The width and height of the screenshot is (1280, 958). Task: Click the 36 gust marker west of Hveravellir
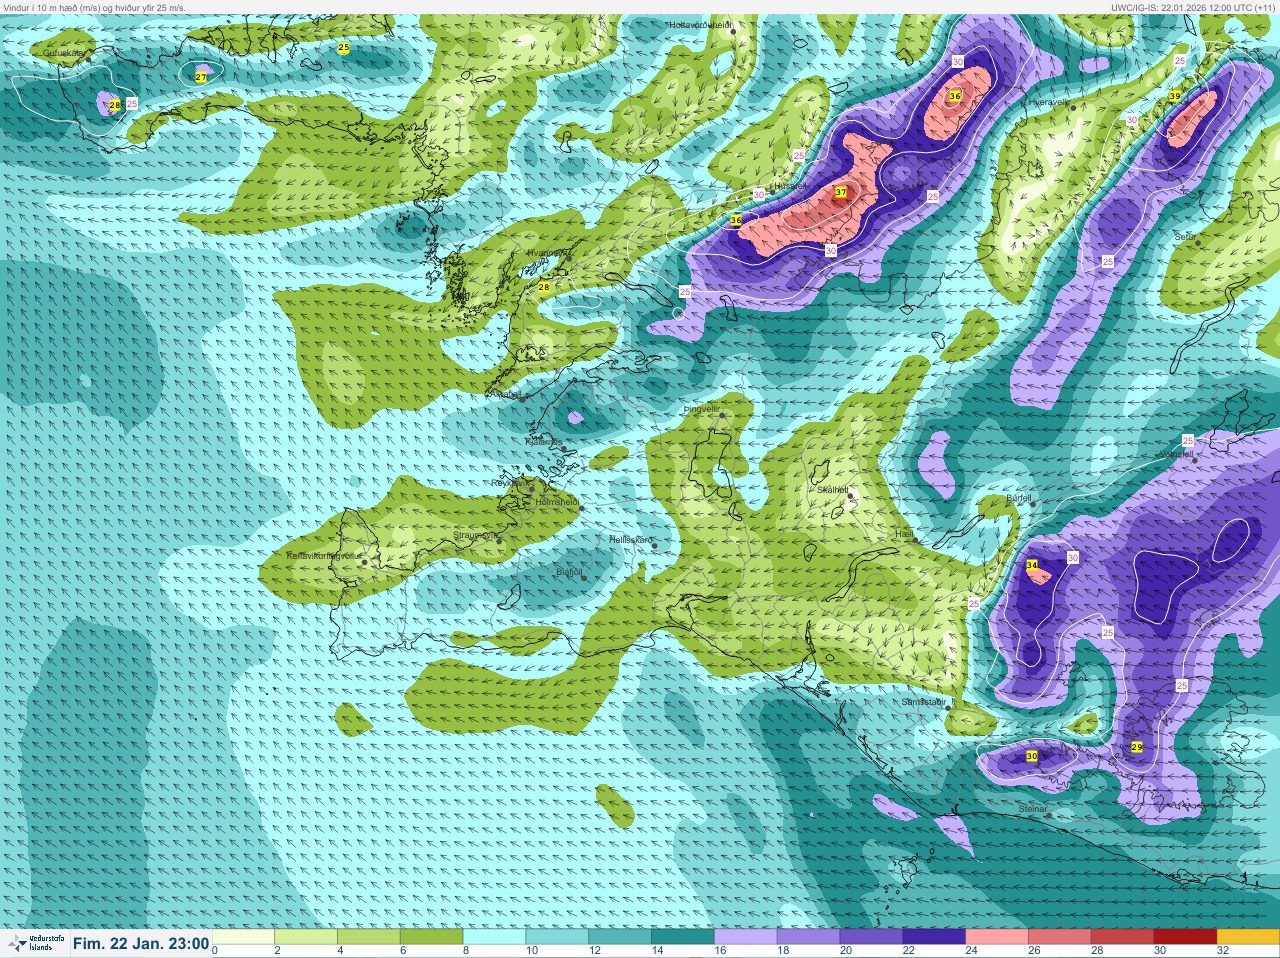[955, 96]
